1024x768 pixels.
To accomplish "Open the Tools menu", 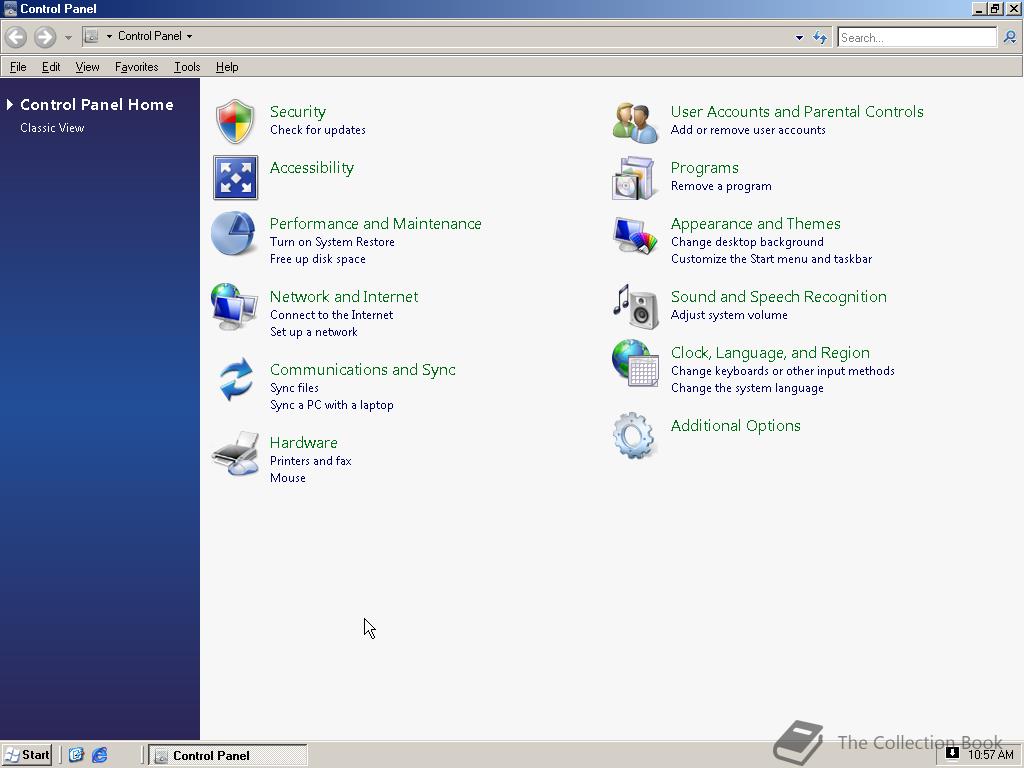I will click(187, 67).
